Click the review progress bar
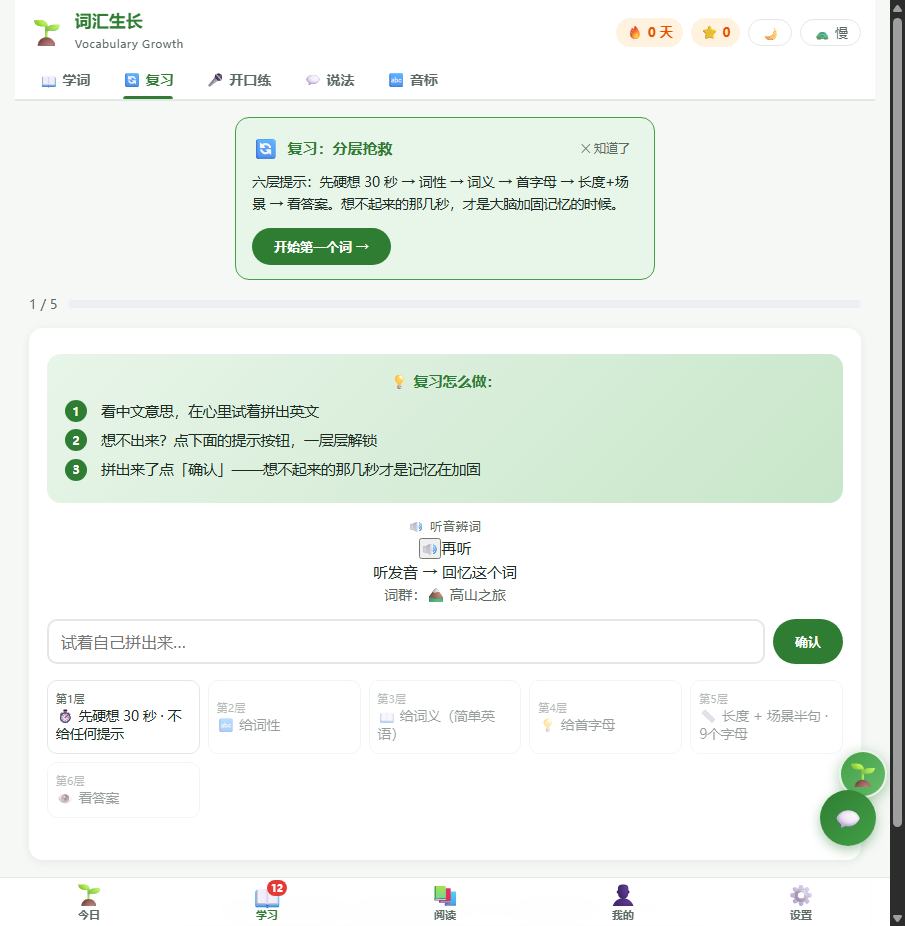This screenshot has width=905, height=926. point(464,304)
